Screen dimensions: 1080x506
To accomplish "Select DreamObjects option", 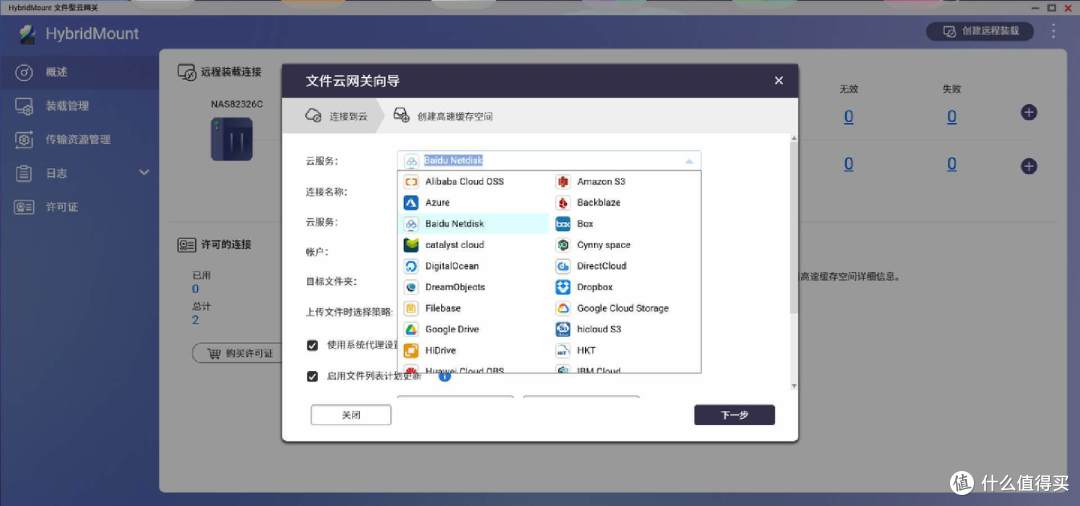I will coord(474,287).
